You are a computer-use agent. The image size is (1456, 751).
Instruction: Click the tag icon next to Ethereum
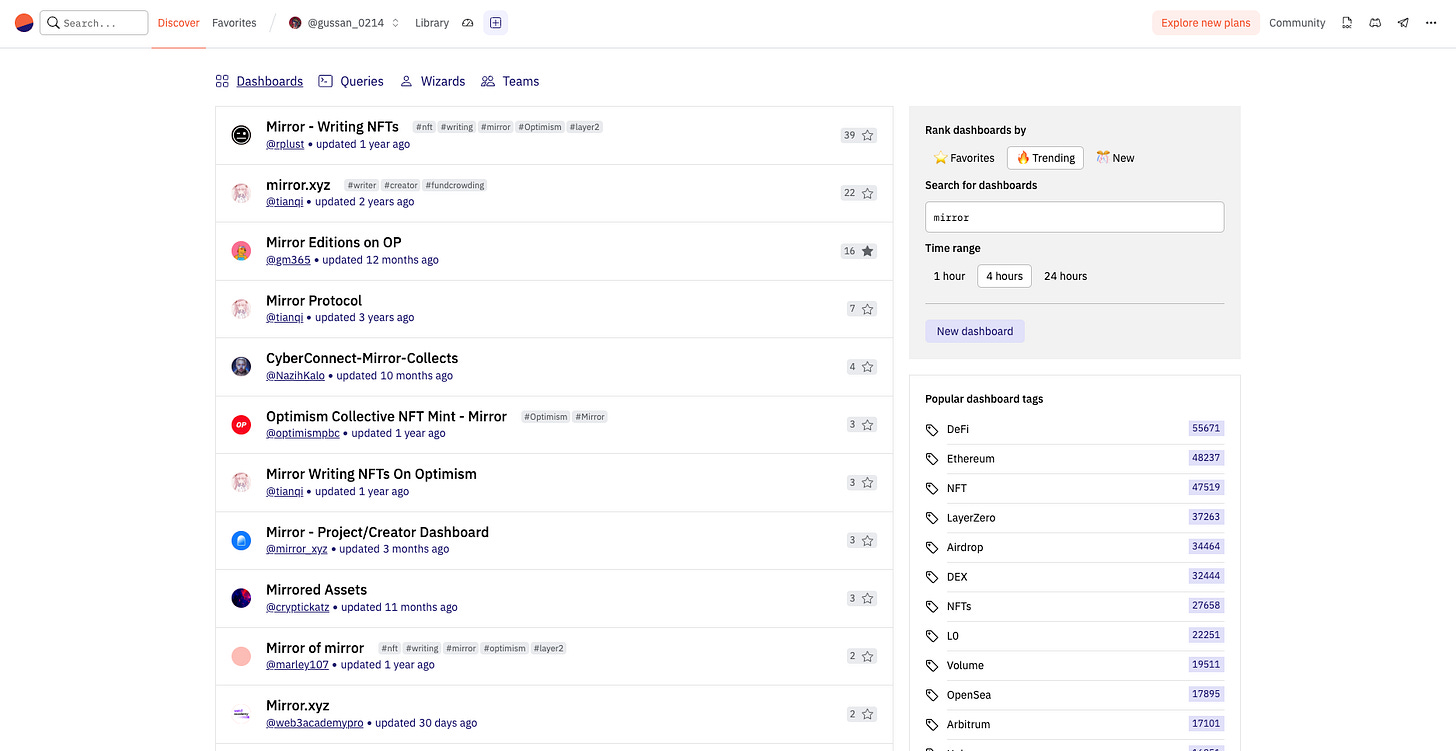point(933,459)
